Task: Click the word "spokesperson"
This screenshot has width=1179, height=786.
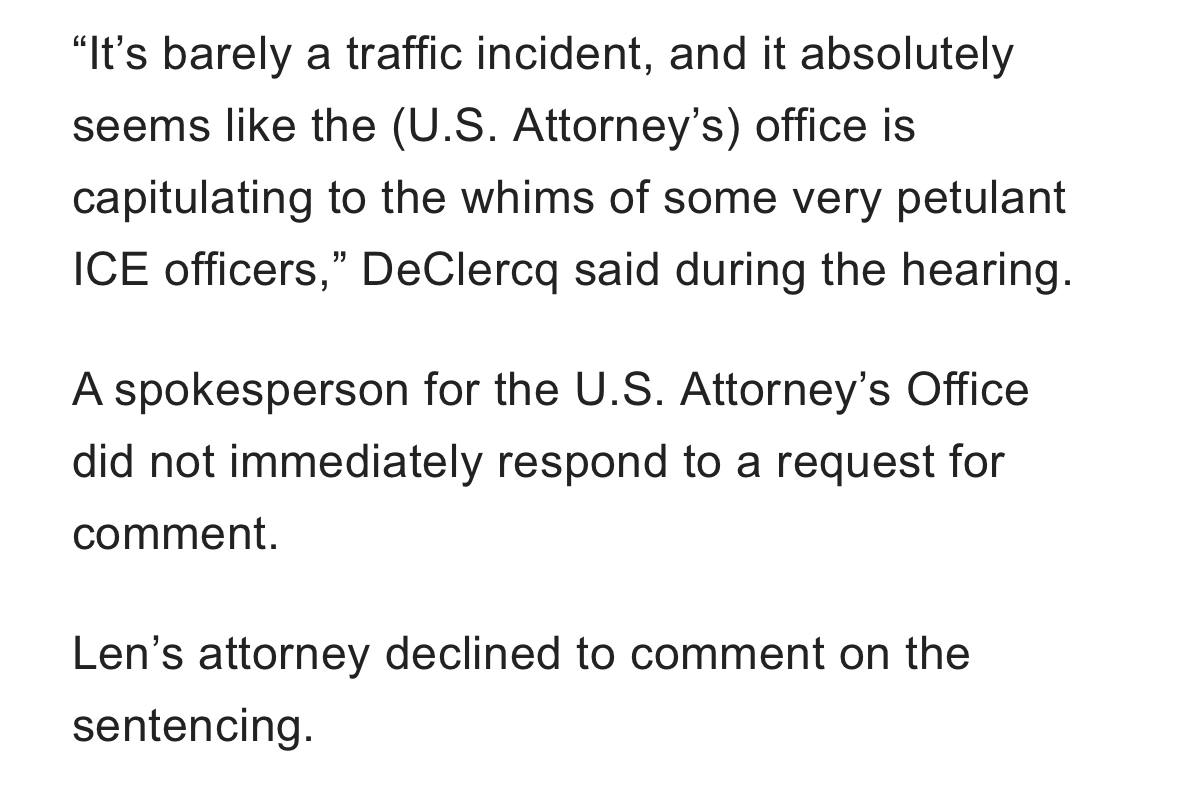Action: point(261,391)
